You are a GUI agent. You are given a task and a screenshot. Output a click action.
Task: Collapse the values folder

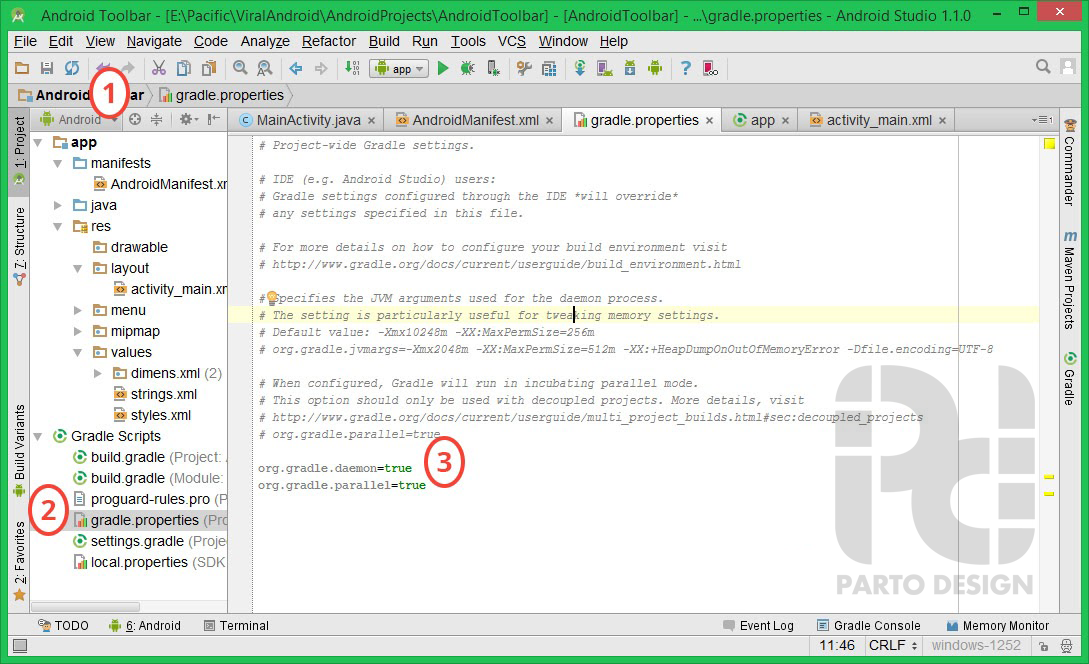[x=78, y=352]
